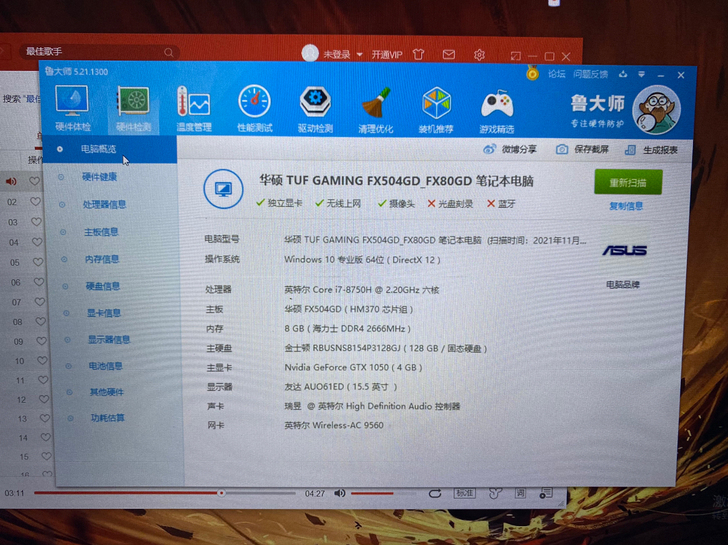Like track 08 heart in music player

pyautogui.click(x=41, y=321)
